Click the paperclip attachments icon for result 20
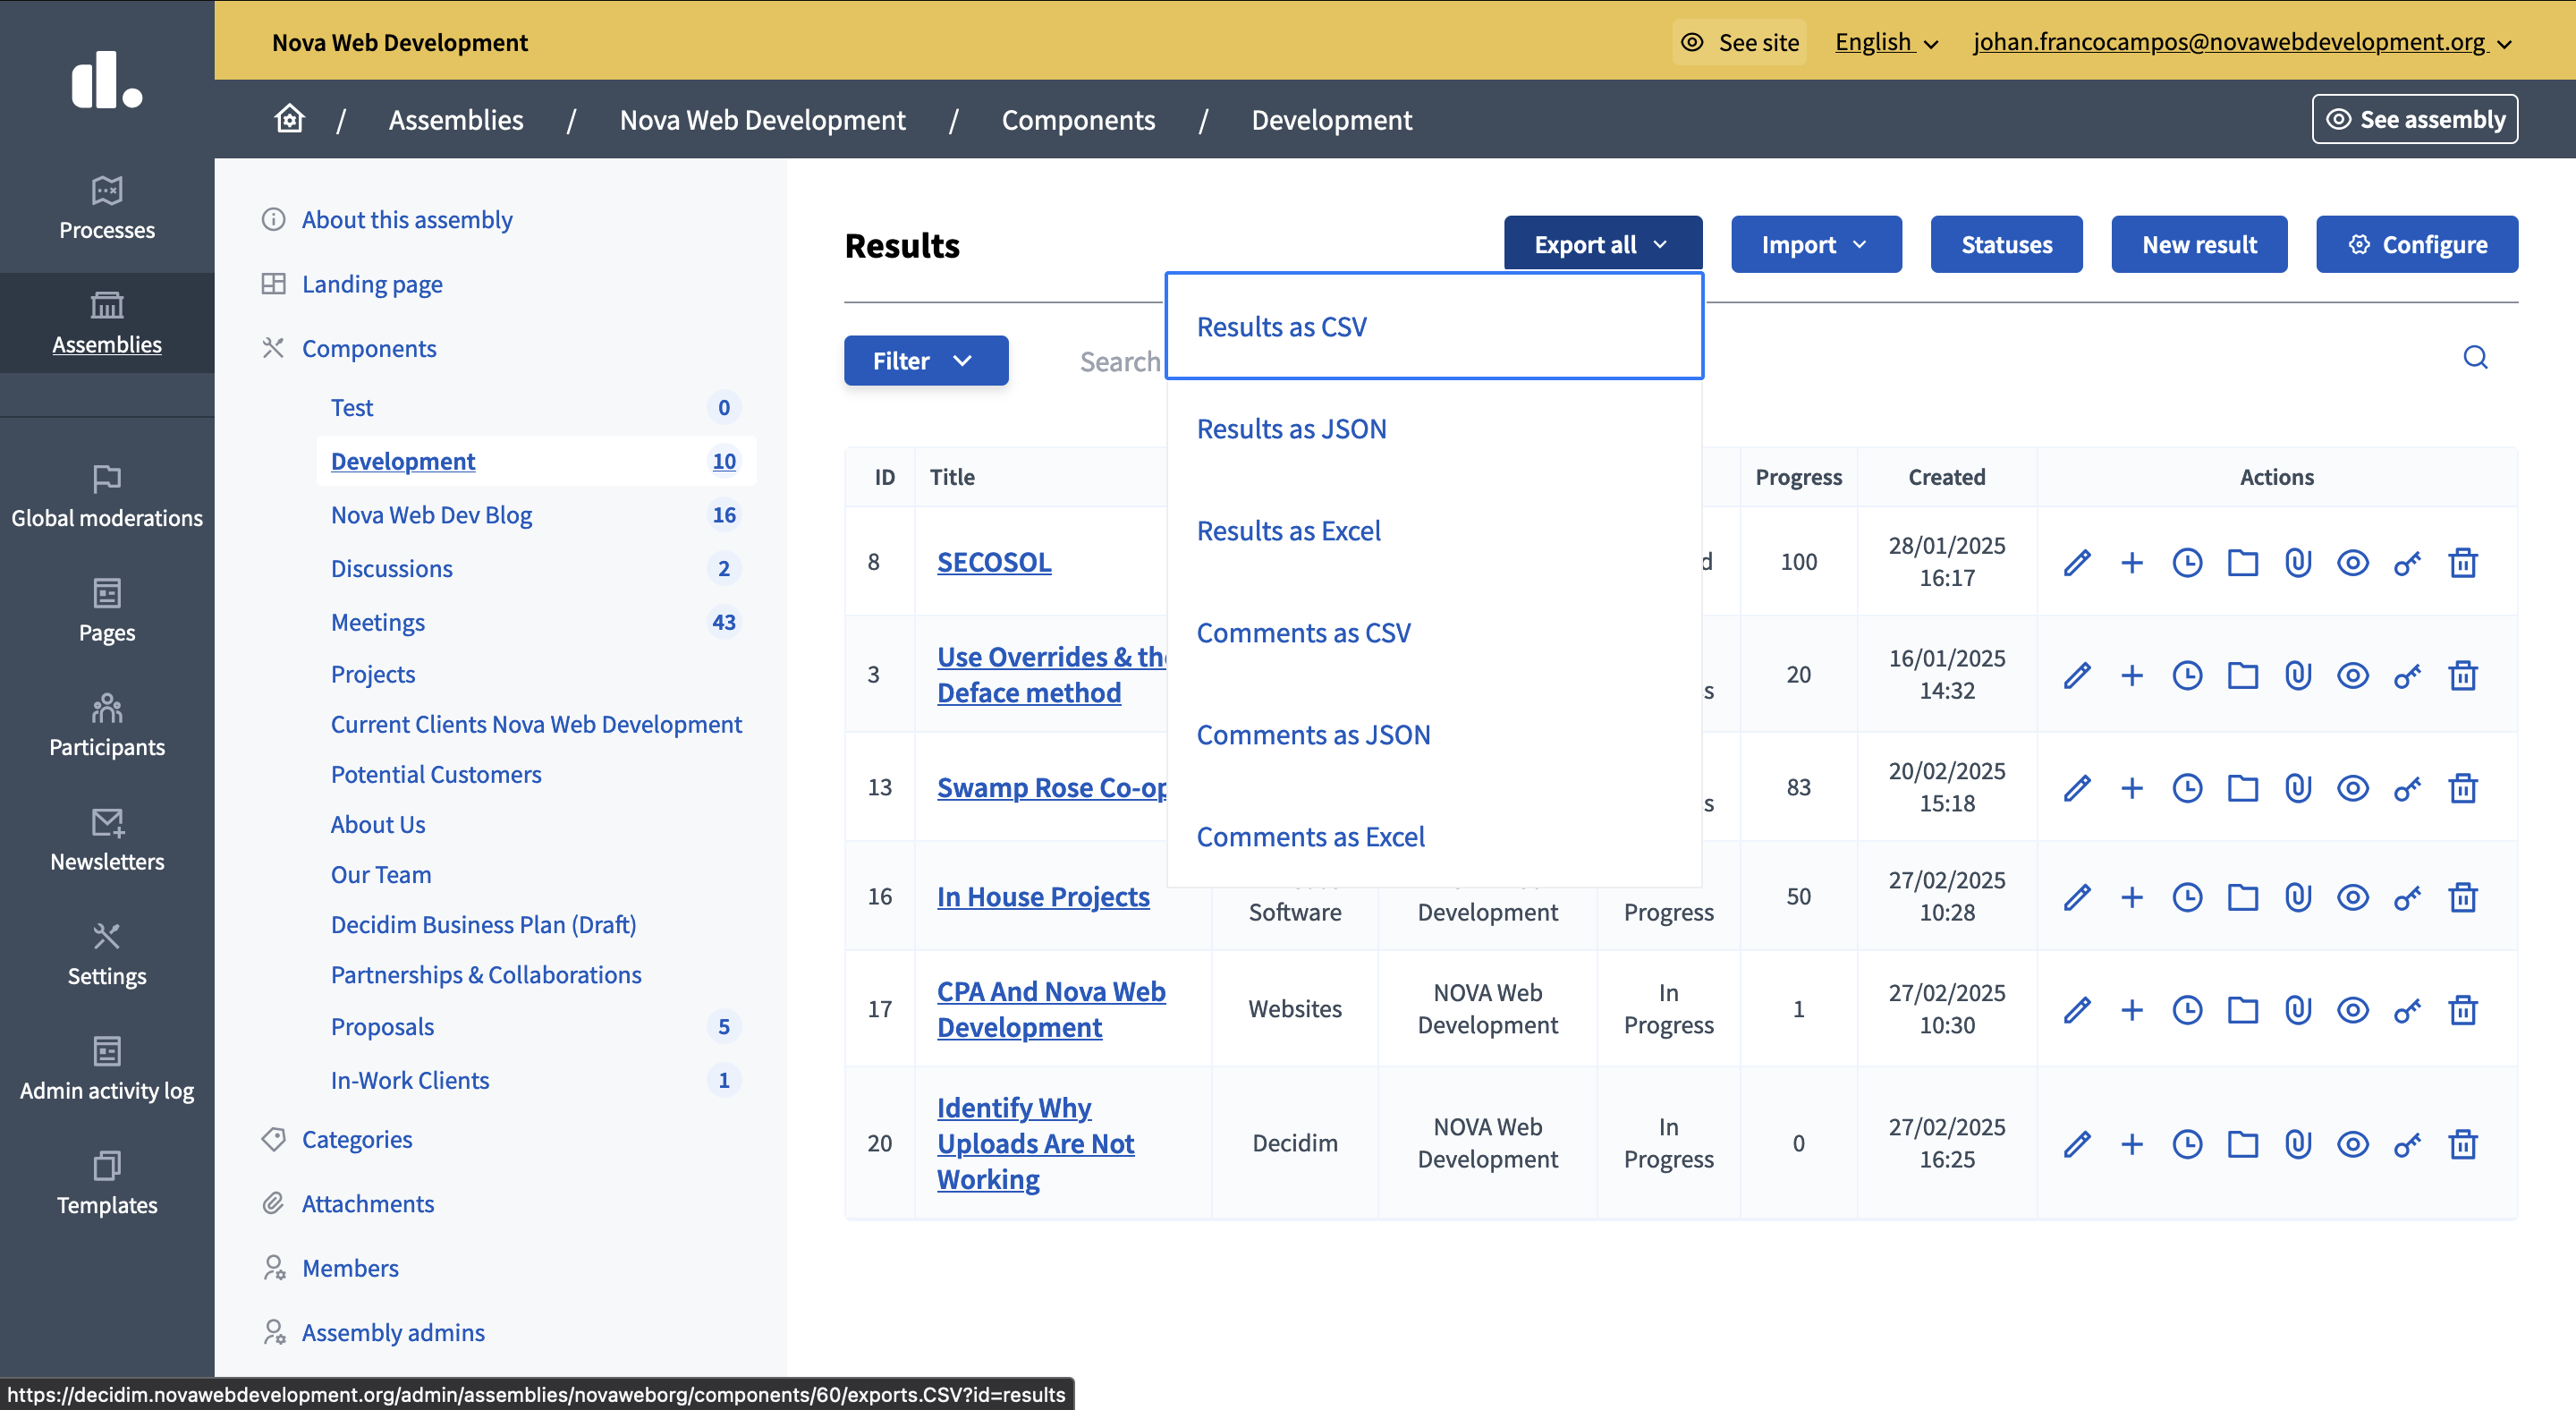2576x1410 pixels. [x=2298, y=1143]
